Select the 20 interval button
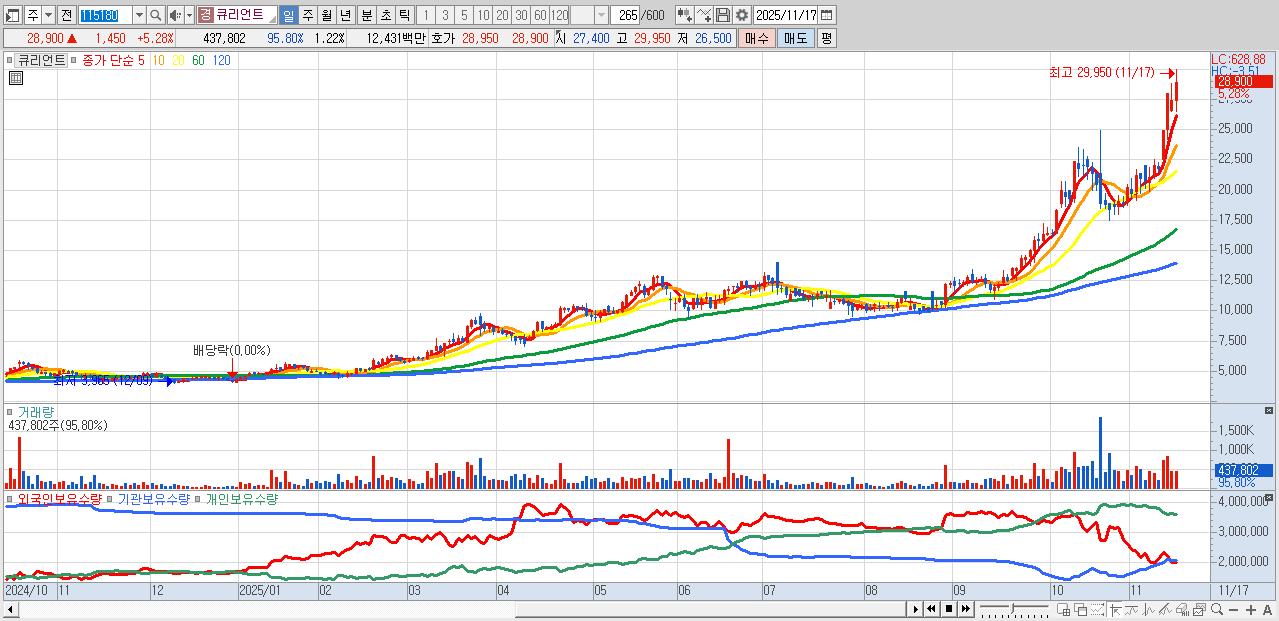Screen dimensions: 1279x621 tap(502, 15)
